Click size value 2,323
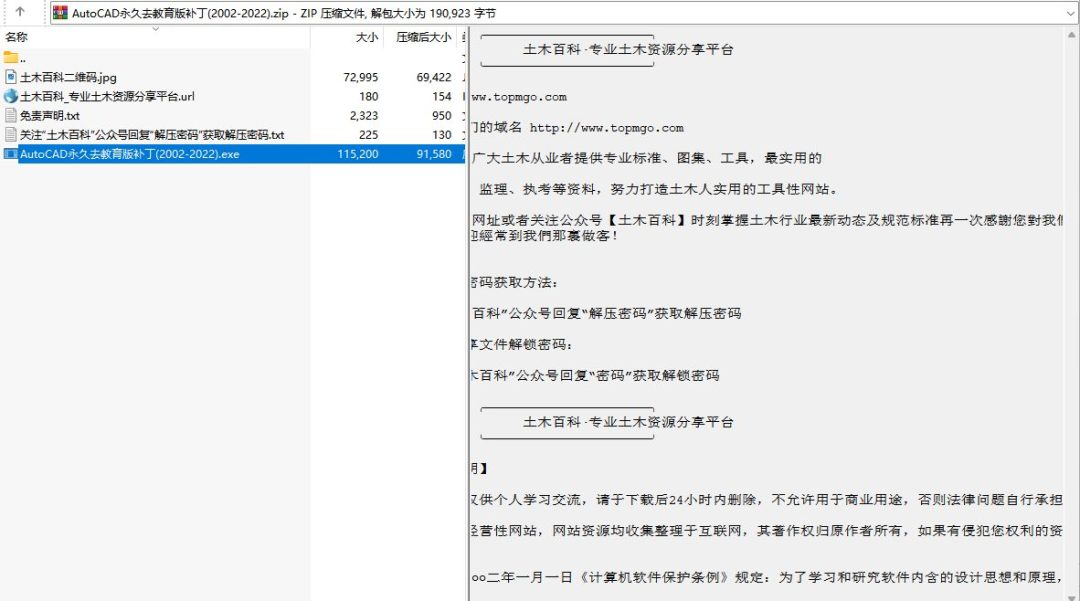Screen dimensions: 1080x601 click(364, 116)
